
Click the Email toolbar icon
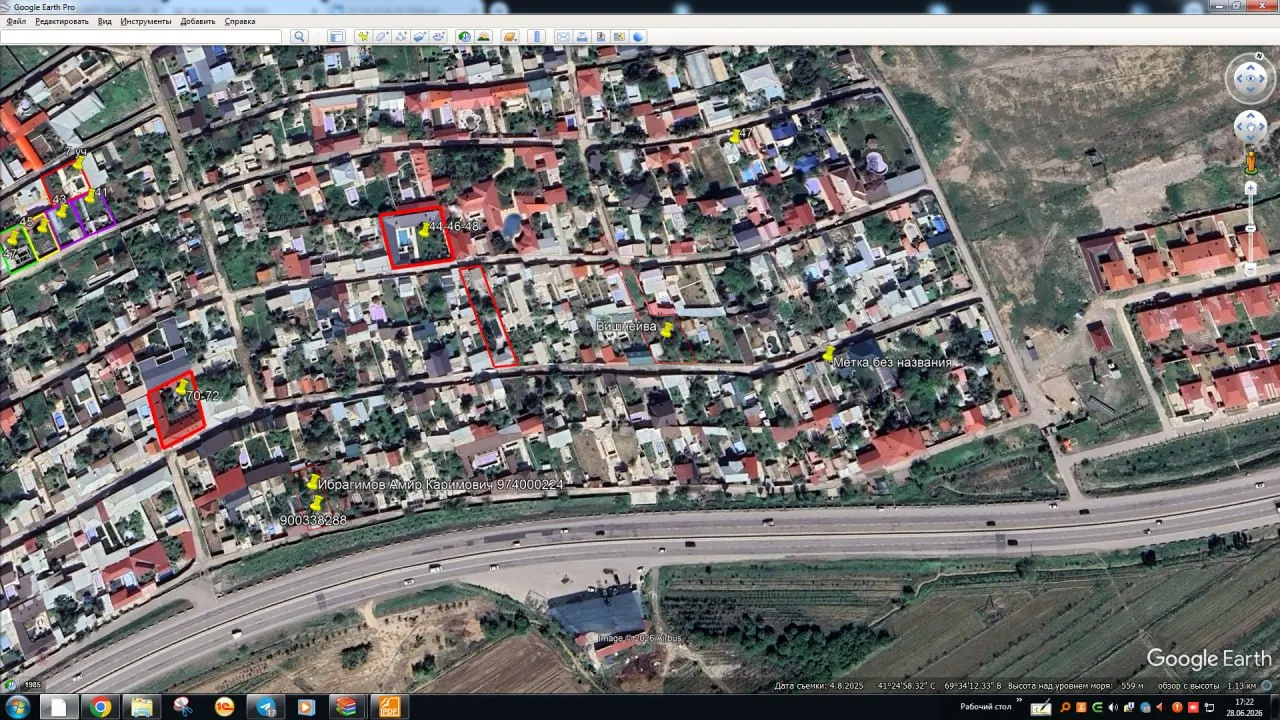point(563,37)
